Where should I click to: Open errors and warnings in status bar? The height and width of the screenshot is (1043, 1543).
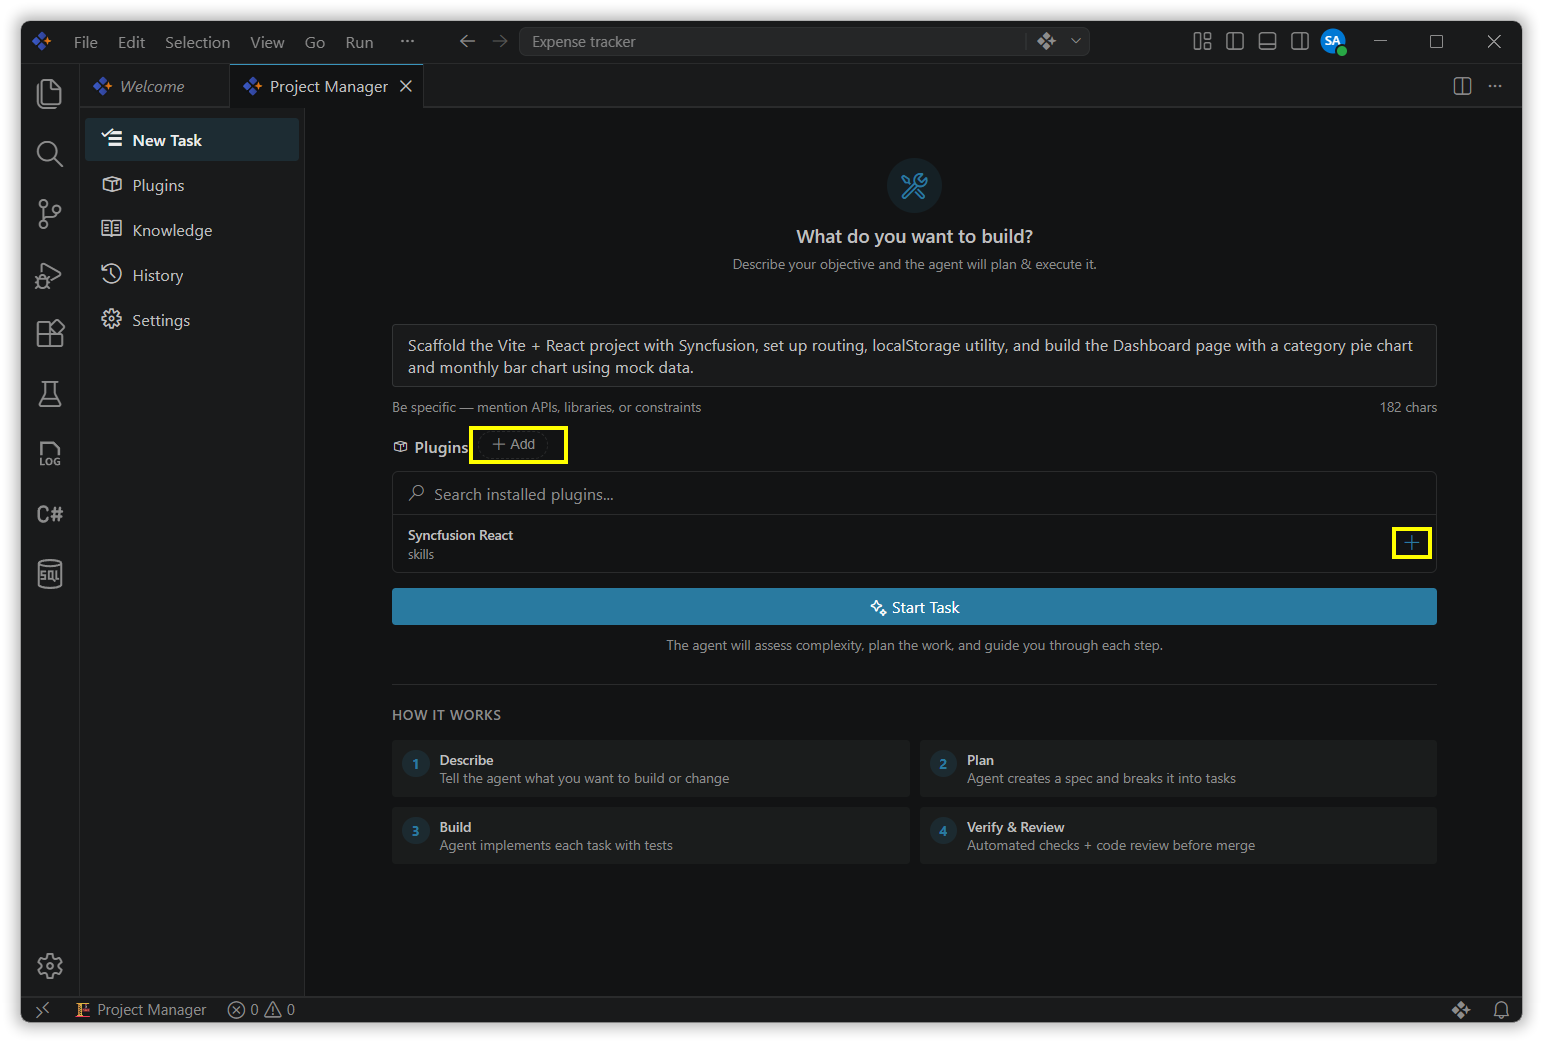pos(261,1010)
